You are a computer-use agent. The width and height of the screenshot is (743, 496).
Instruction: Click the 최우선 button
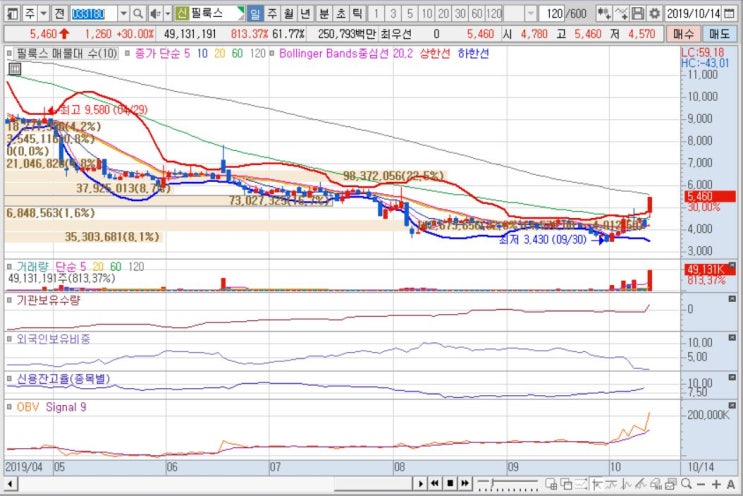(x=396, y=34)
